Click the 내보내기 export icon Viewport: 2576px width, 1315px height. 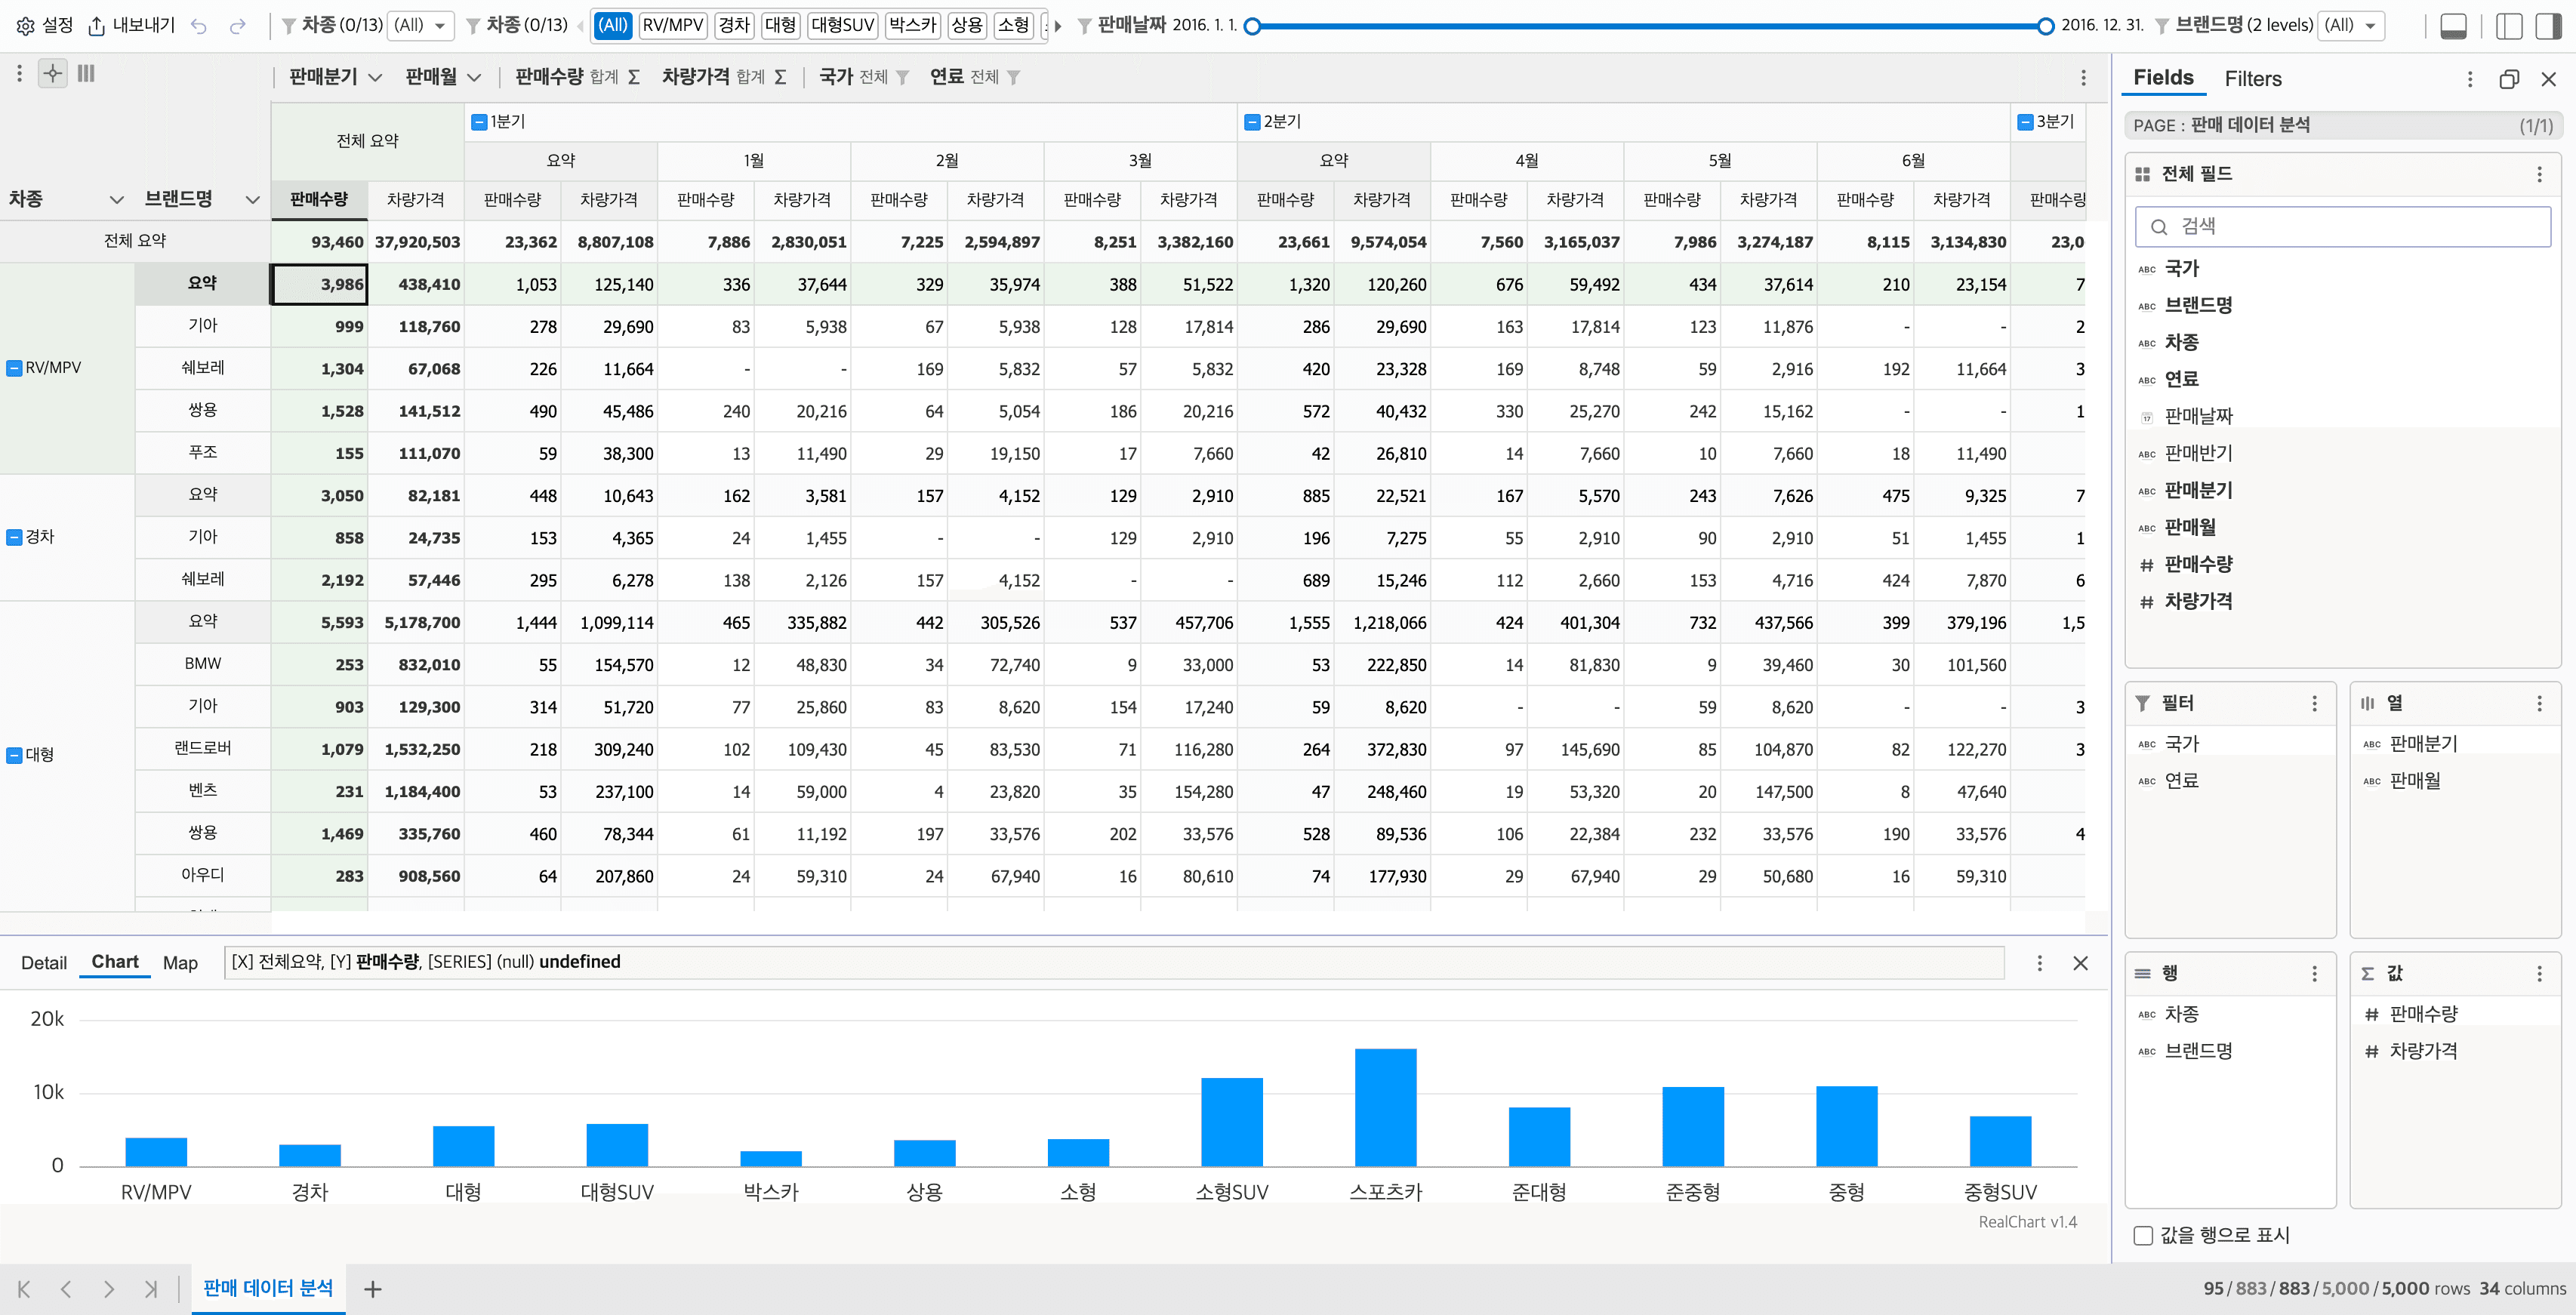97,26
